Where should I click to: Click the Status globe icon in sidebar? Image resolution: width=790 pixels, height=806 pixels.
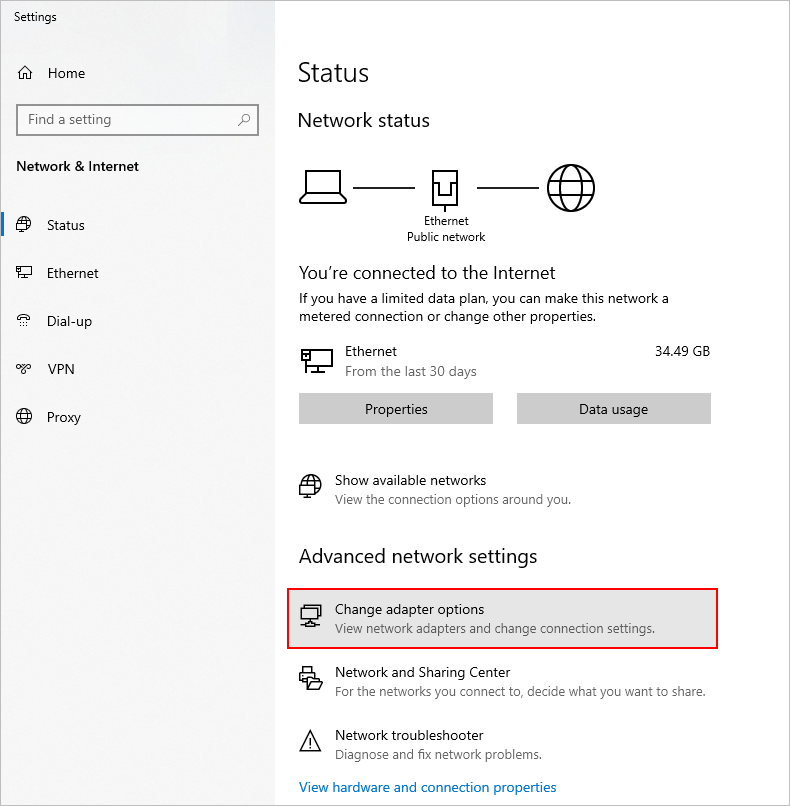click(24, 225)
